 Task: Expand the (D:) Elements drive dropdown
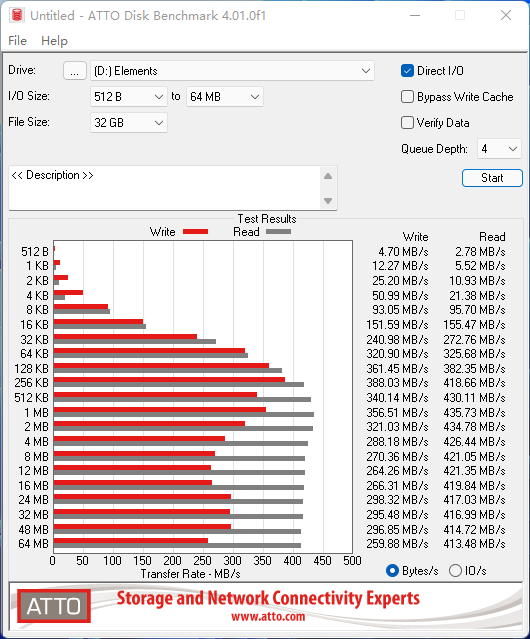click(x=232, y=71)
